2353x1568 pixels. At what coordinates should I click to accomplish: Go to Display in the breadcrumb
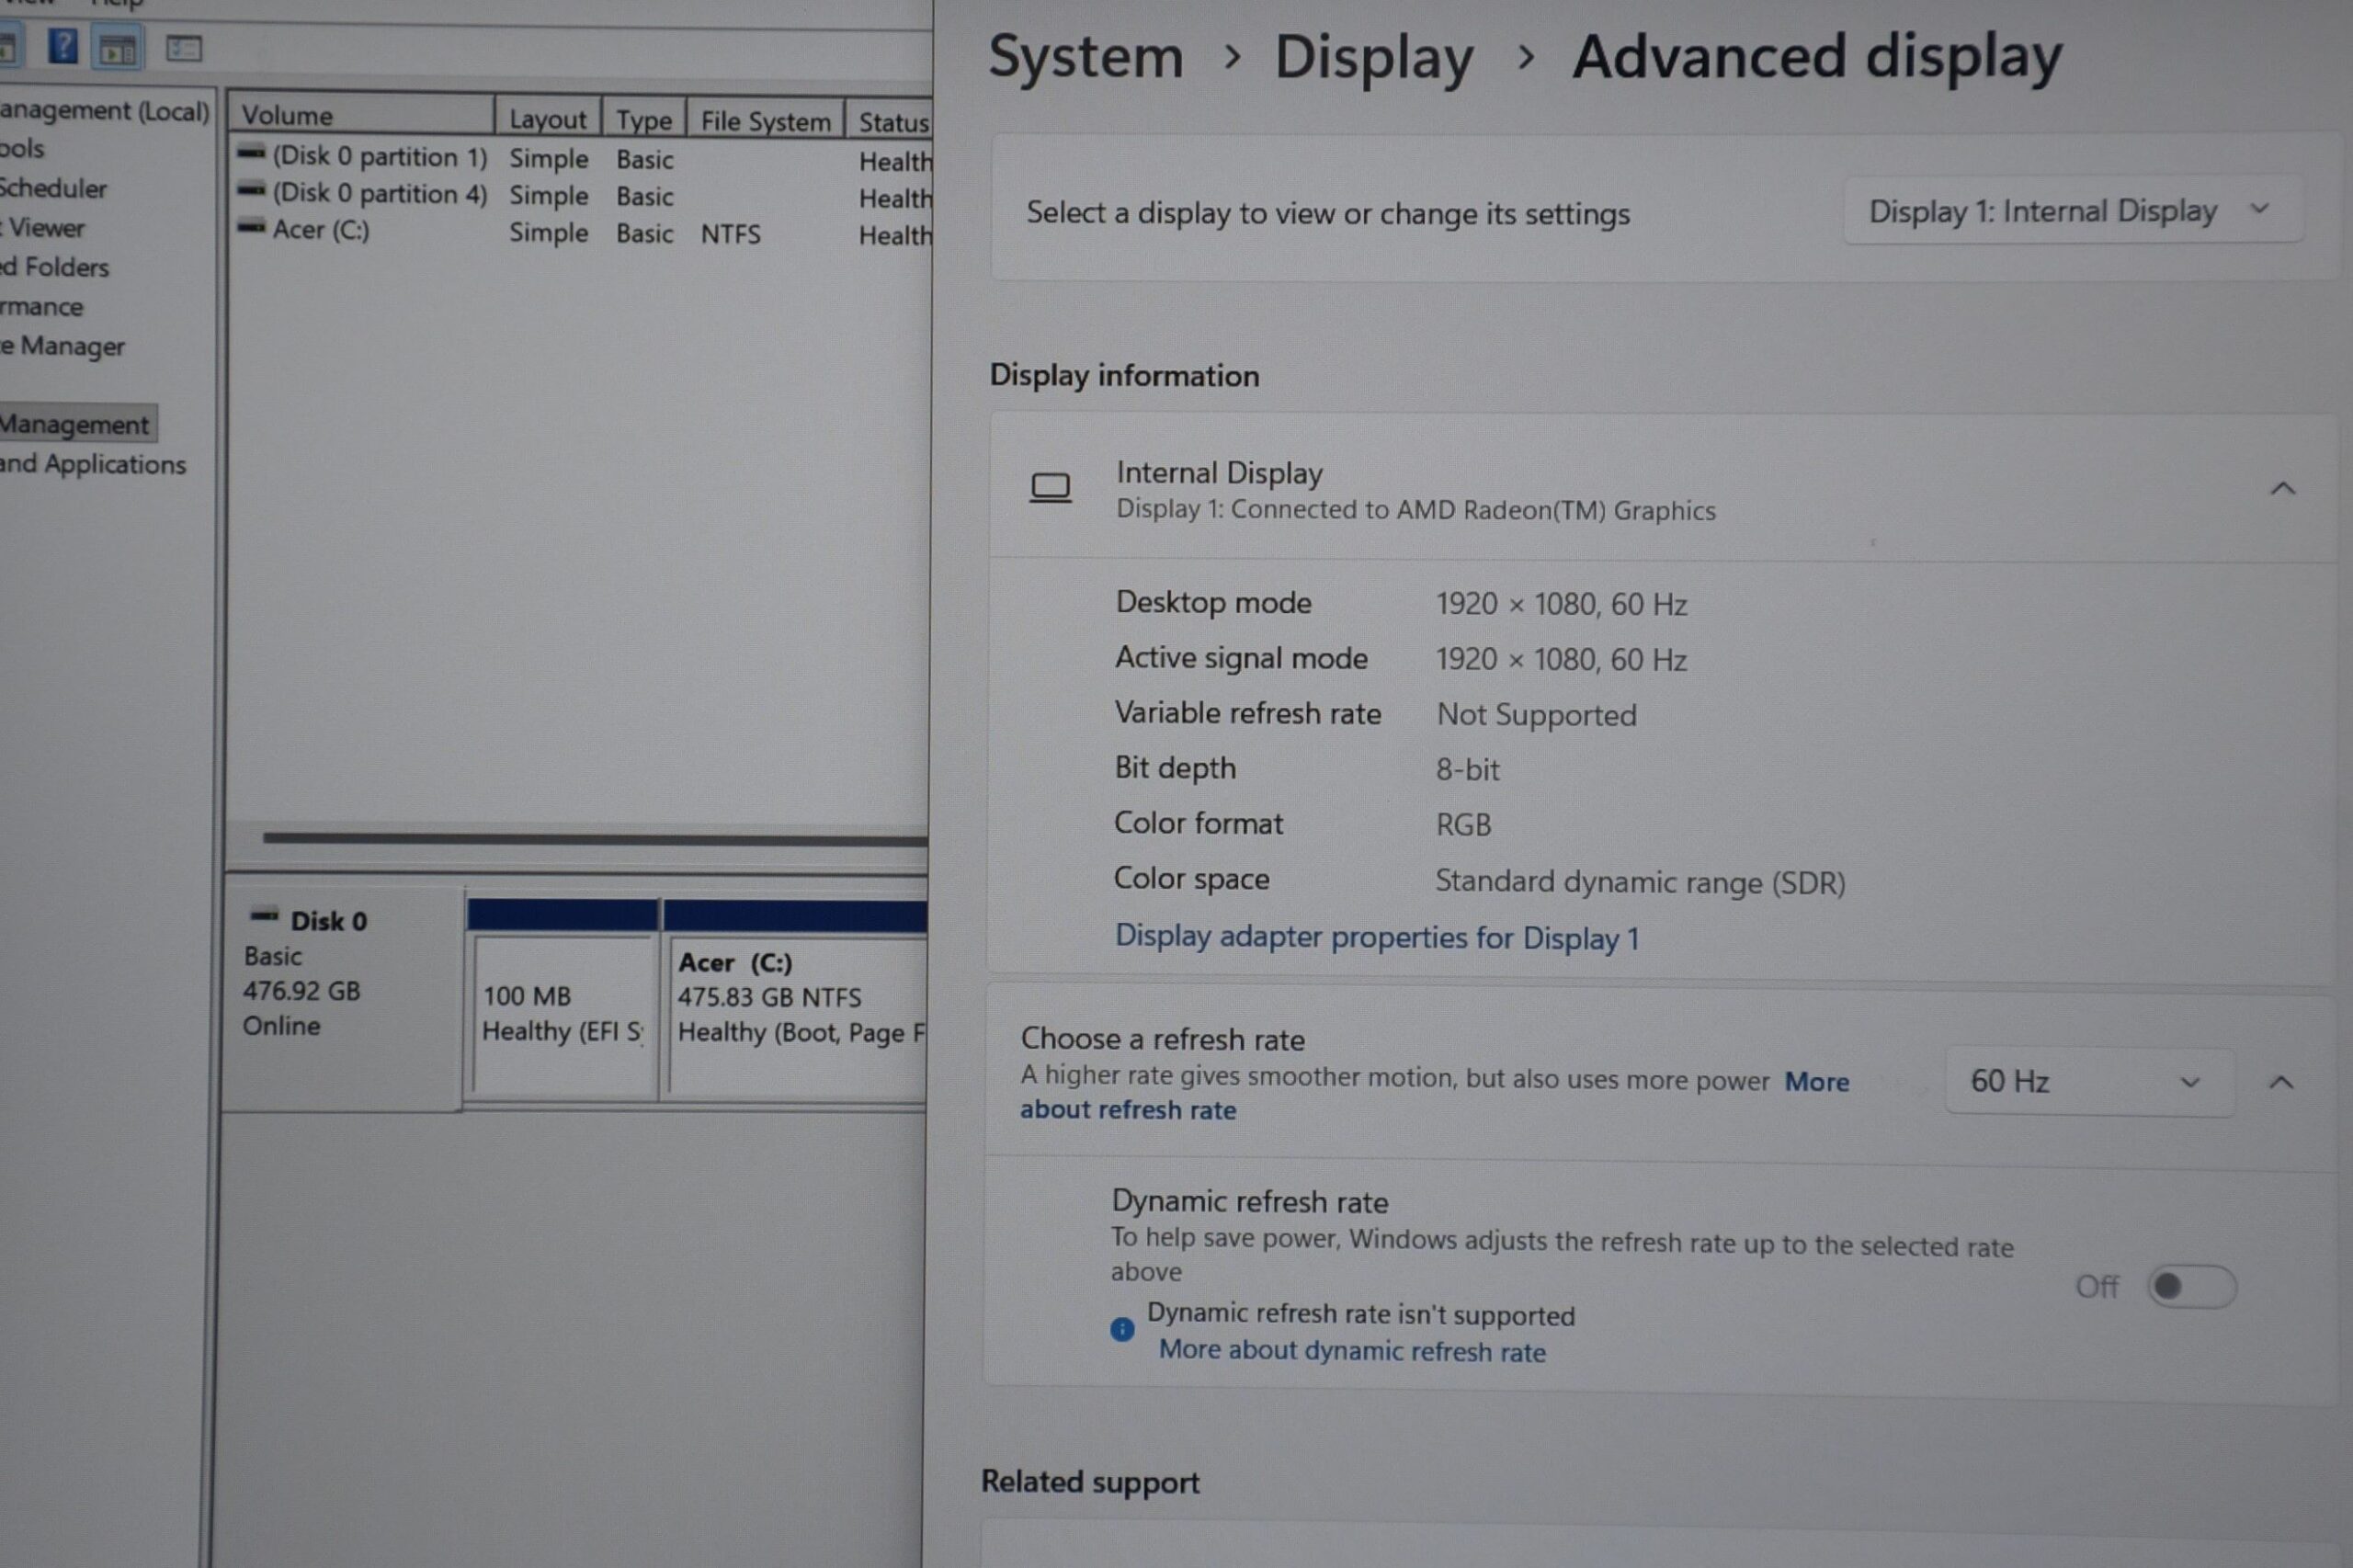1373,58
